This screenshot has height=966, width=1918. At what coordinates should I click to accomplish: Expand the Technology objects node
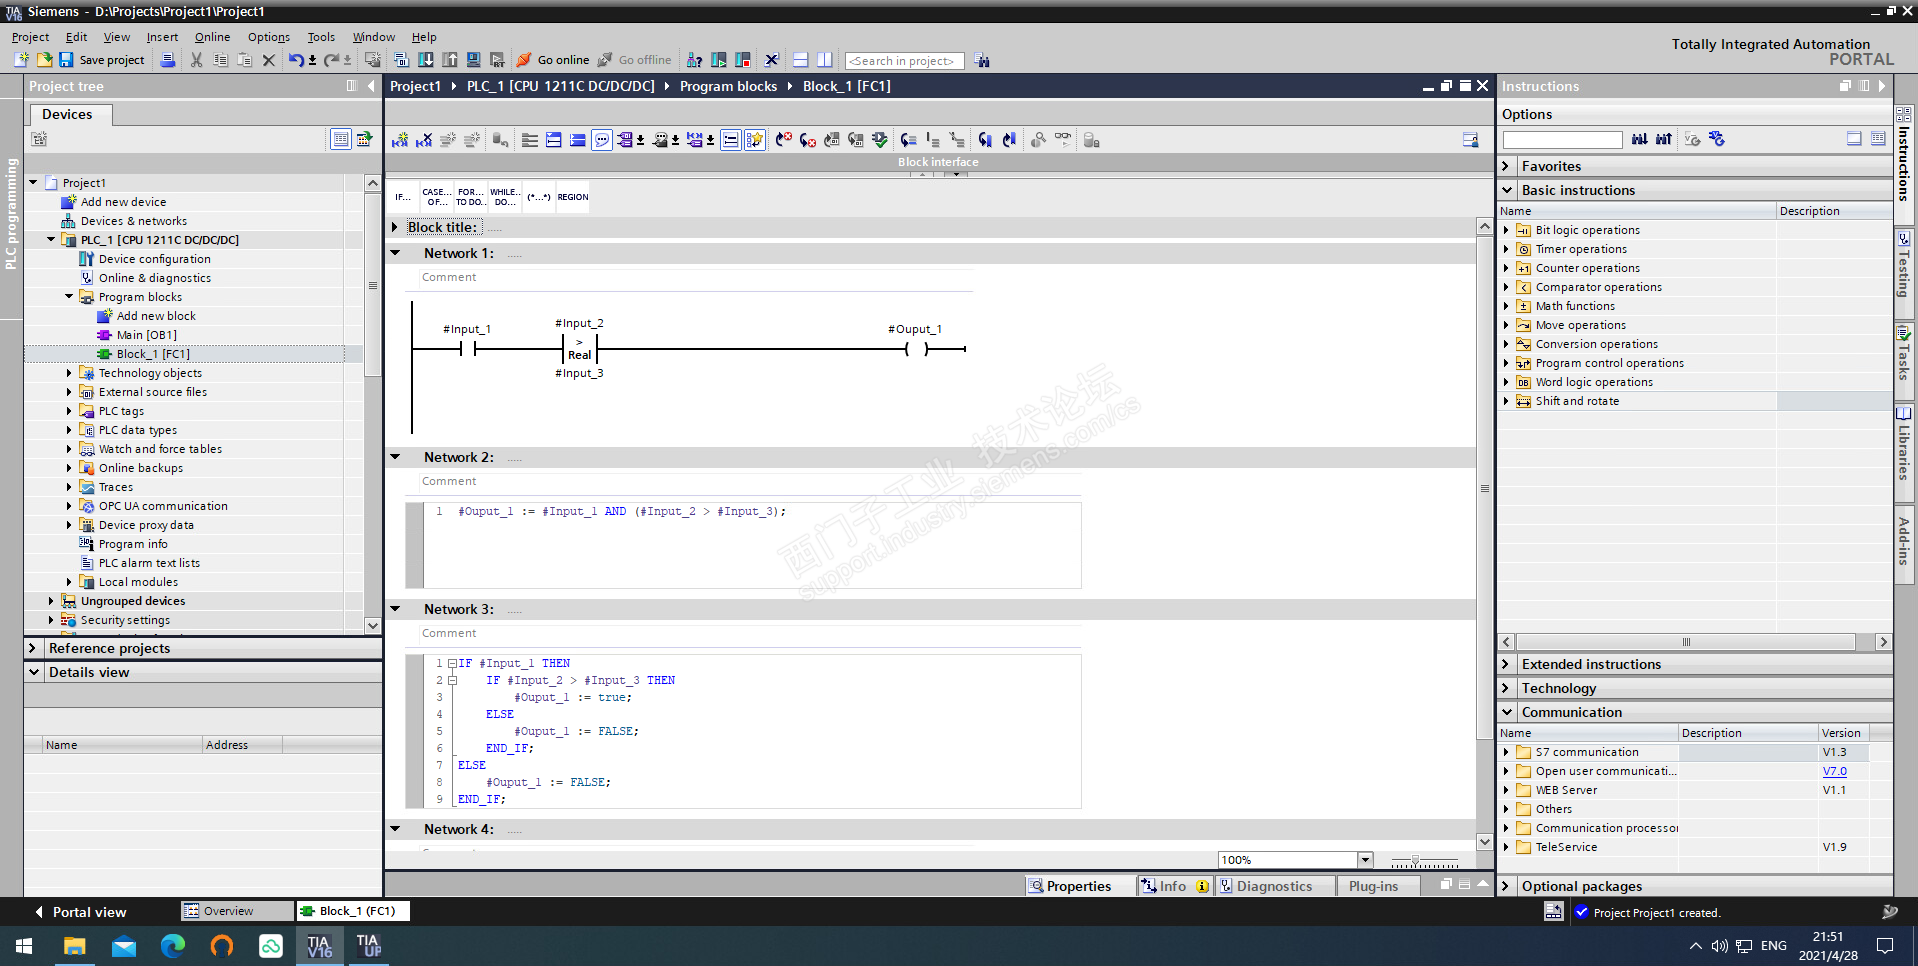point(69,373)
